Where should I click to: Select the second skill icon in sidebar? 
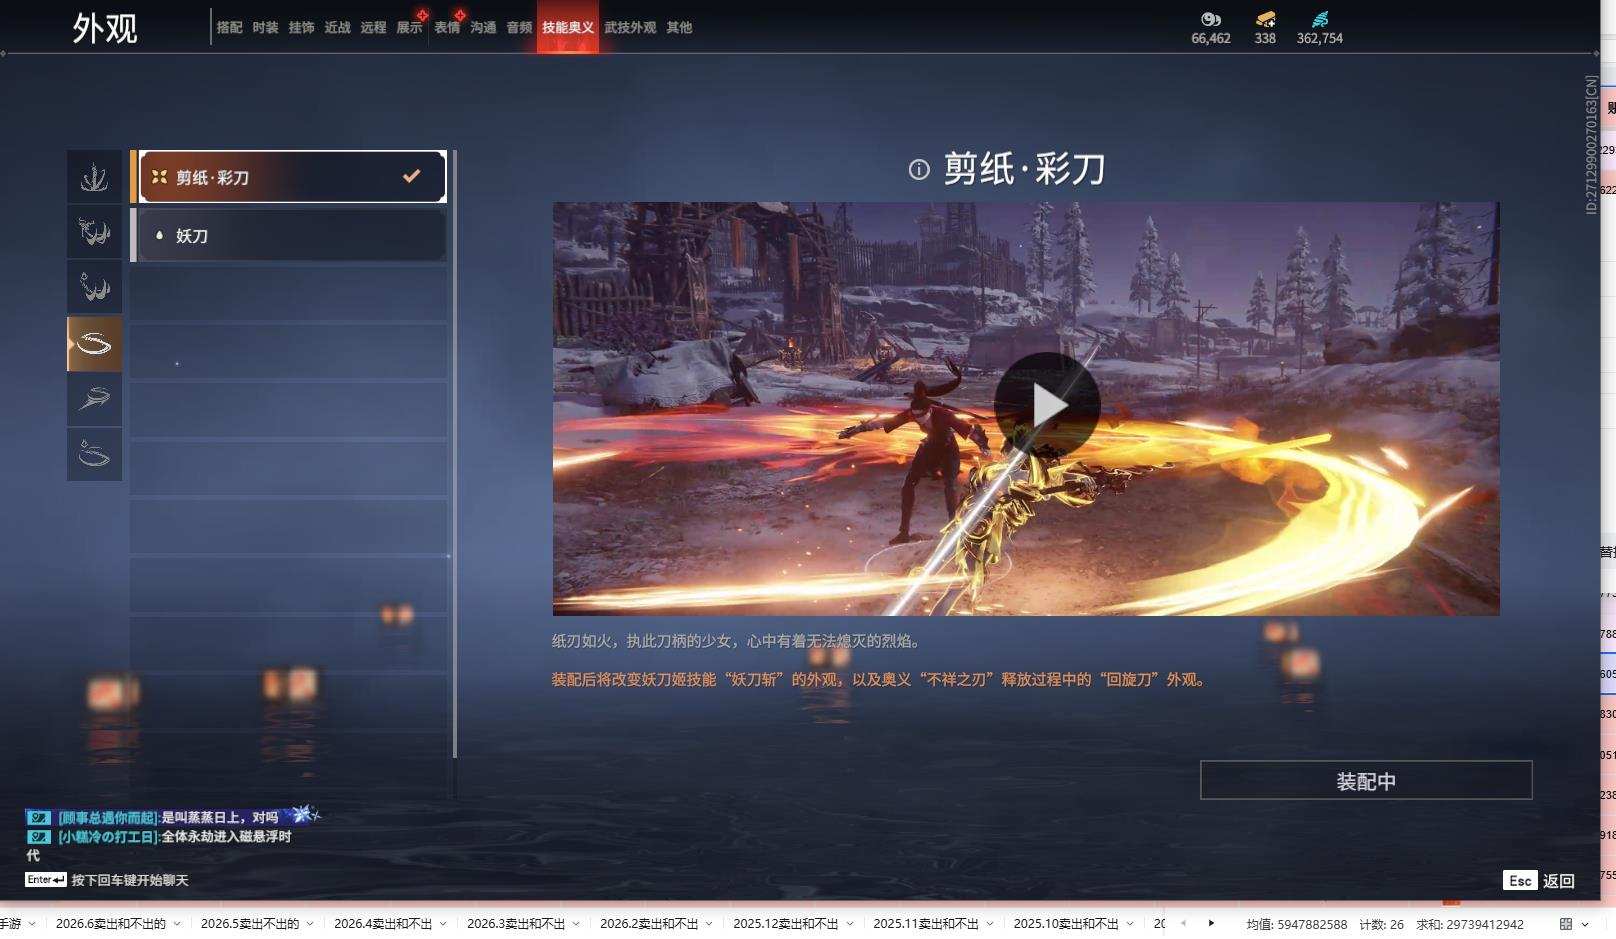94,232
